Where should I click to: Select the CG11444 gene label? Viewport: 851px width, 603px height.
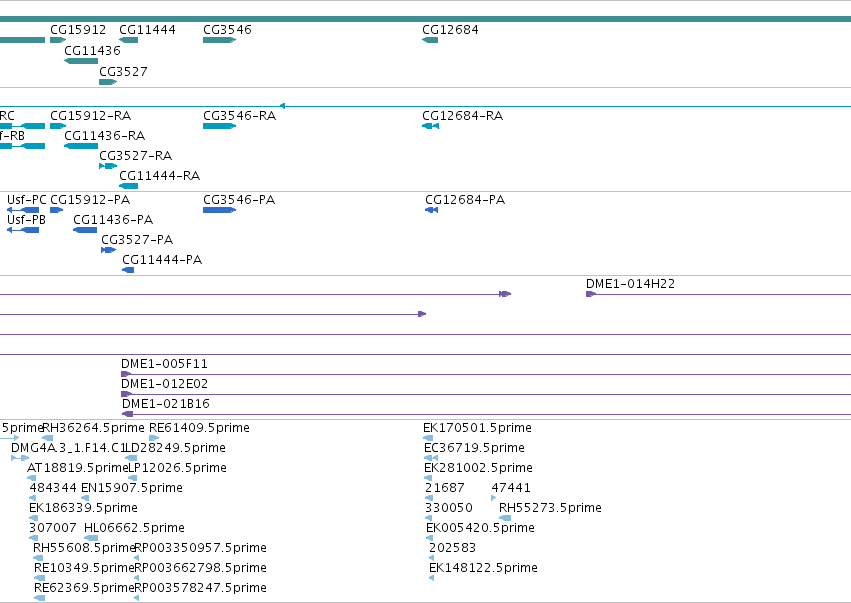tap(147, 29)
